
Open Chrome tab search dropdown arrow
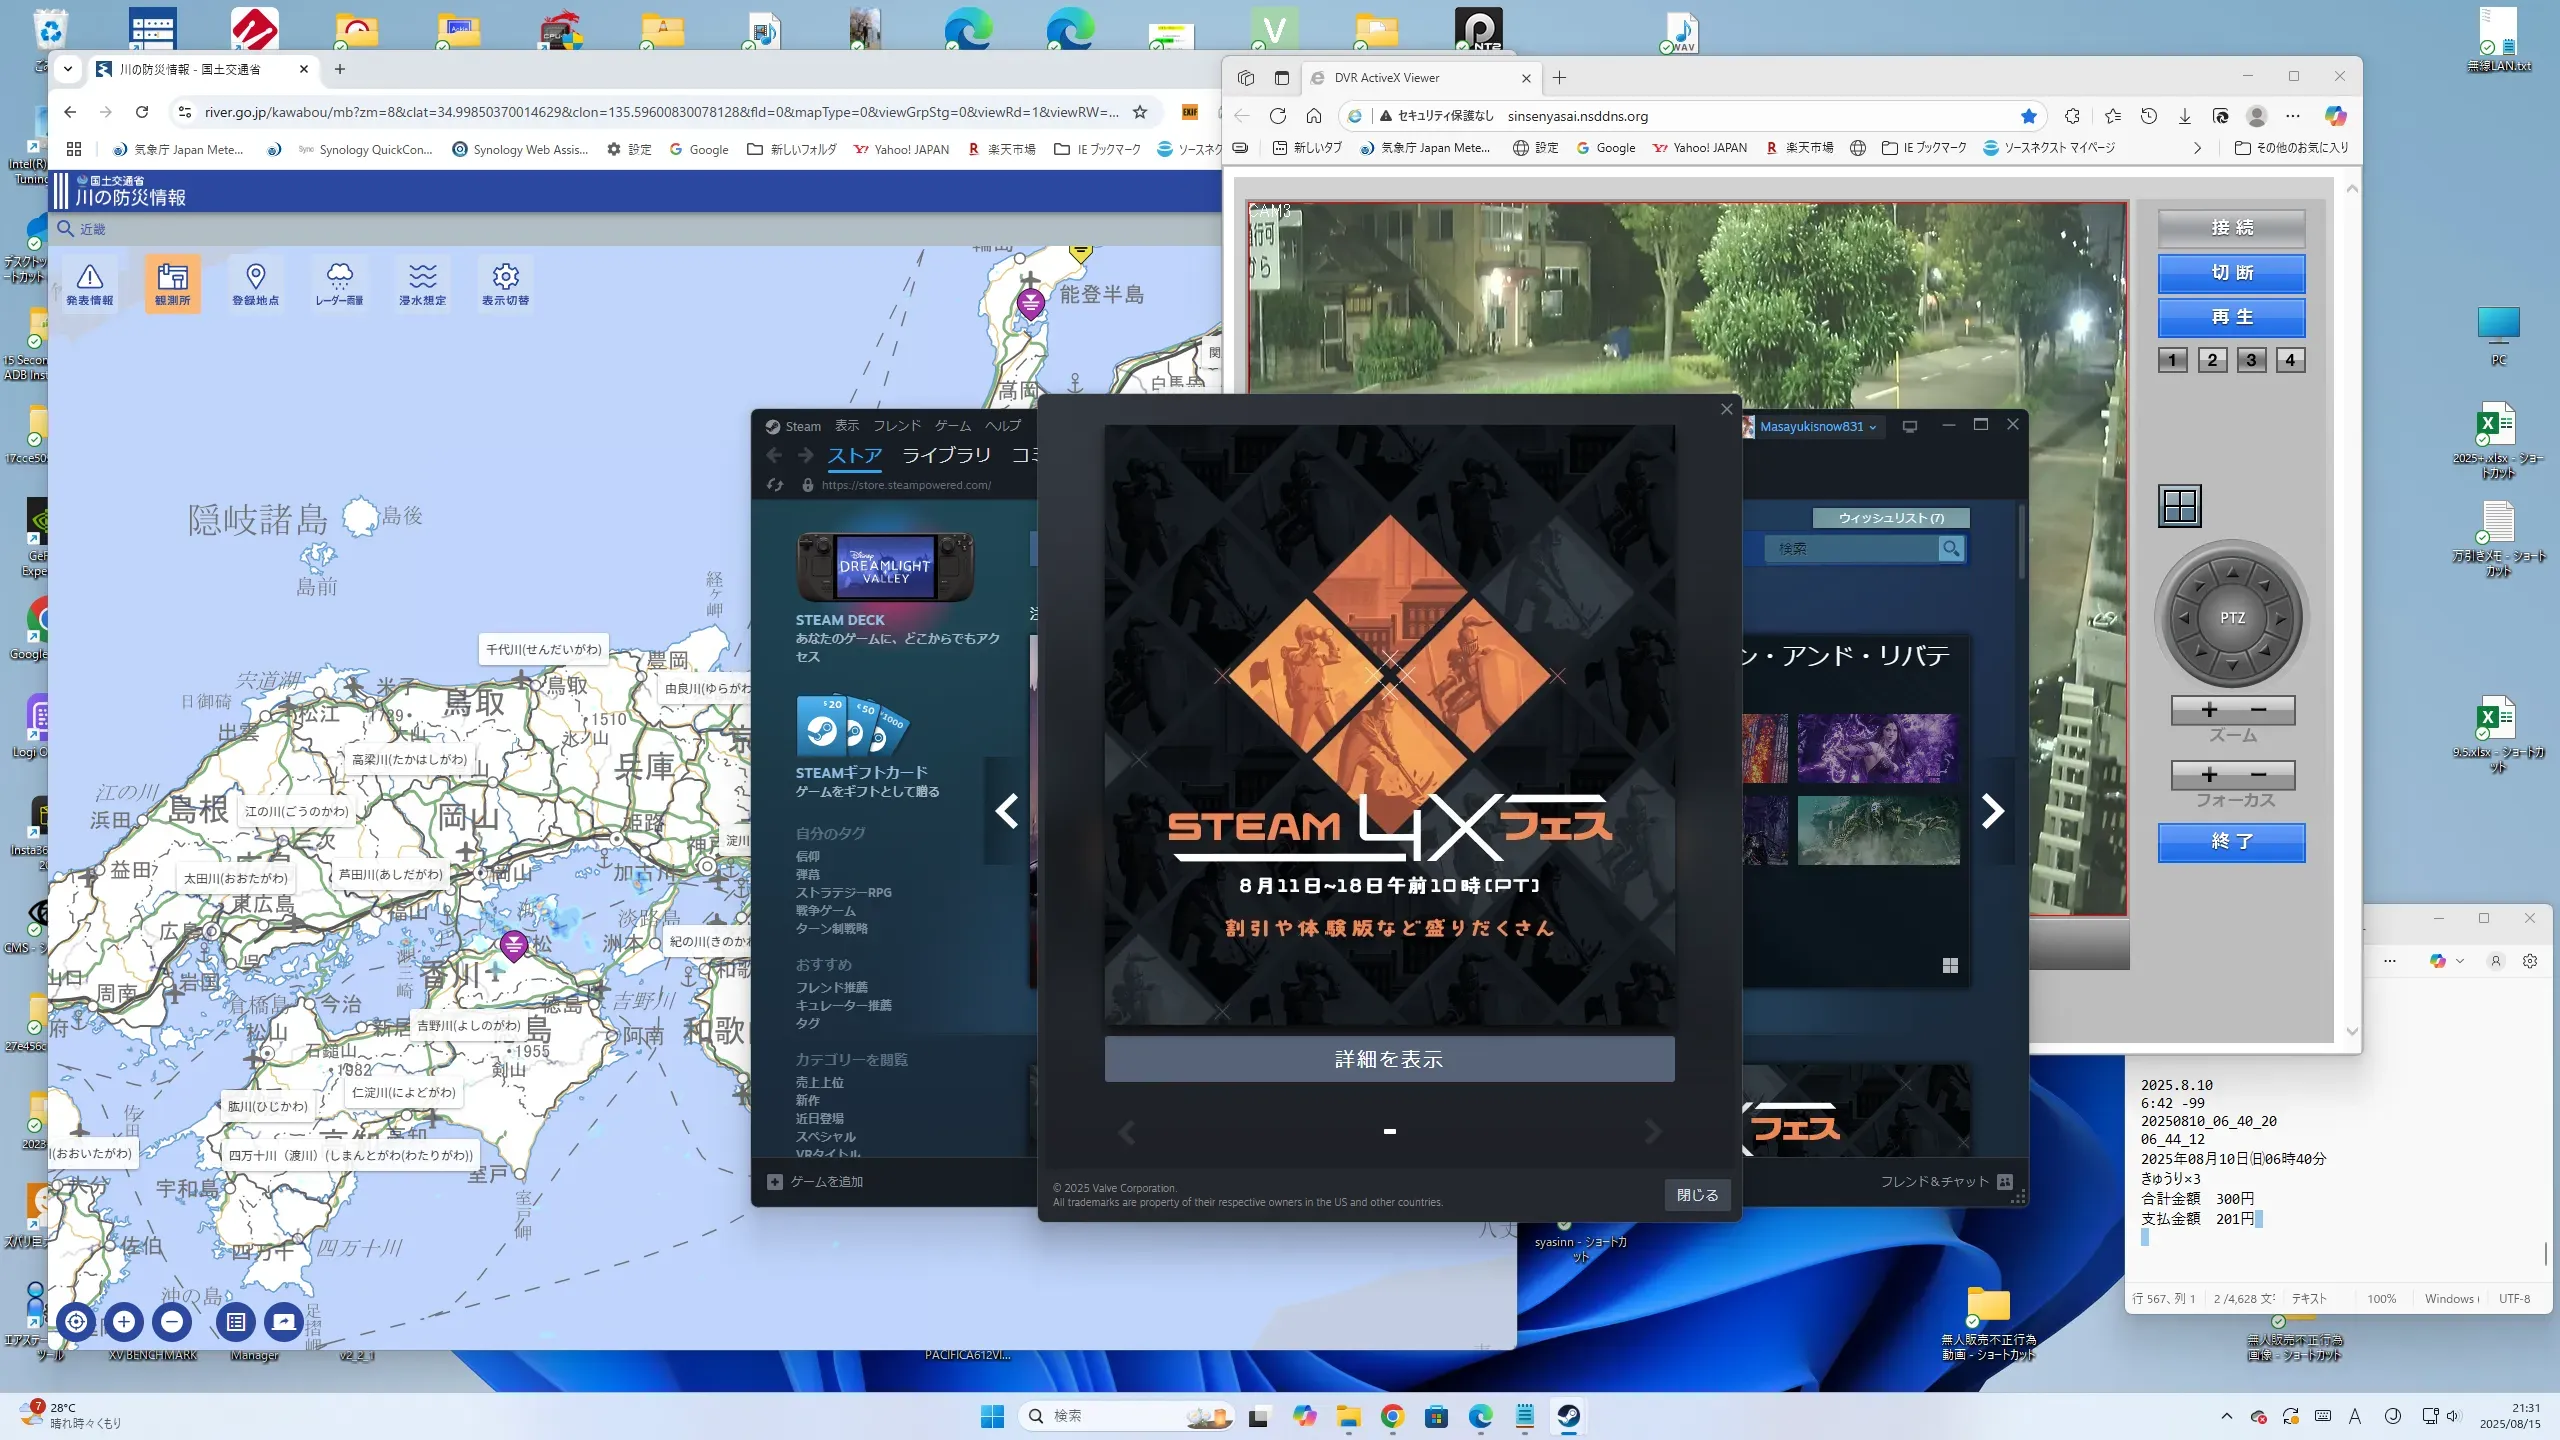67,69
